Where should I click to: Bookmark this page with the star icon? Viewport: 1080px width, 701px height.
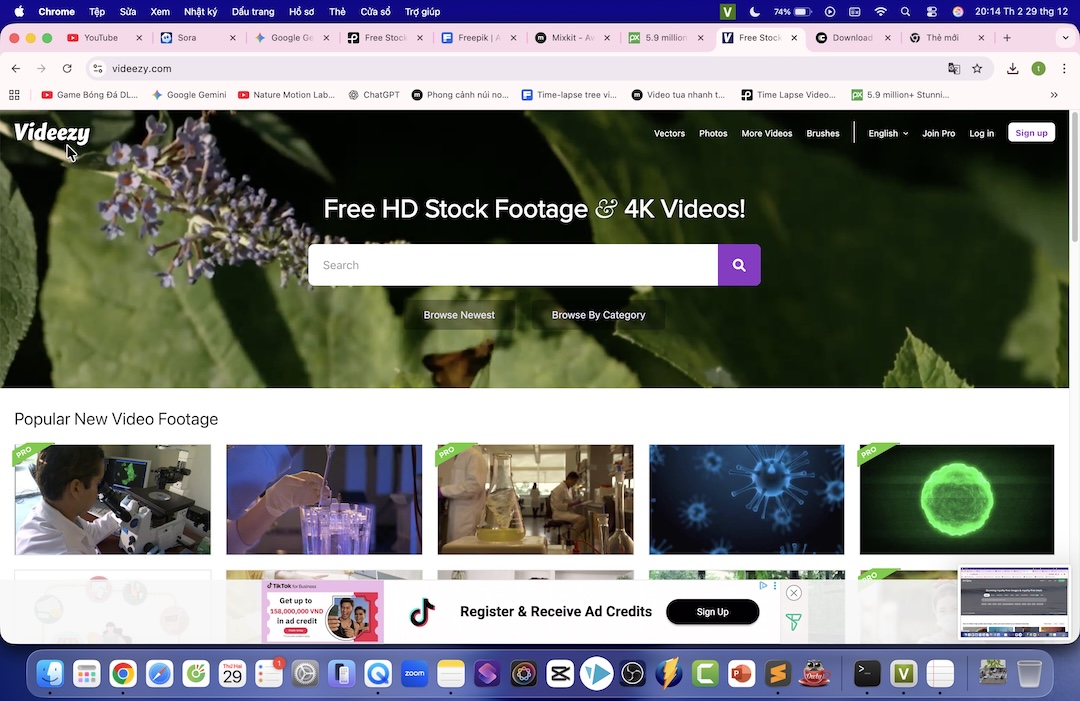click(x=977, y=69)
